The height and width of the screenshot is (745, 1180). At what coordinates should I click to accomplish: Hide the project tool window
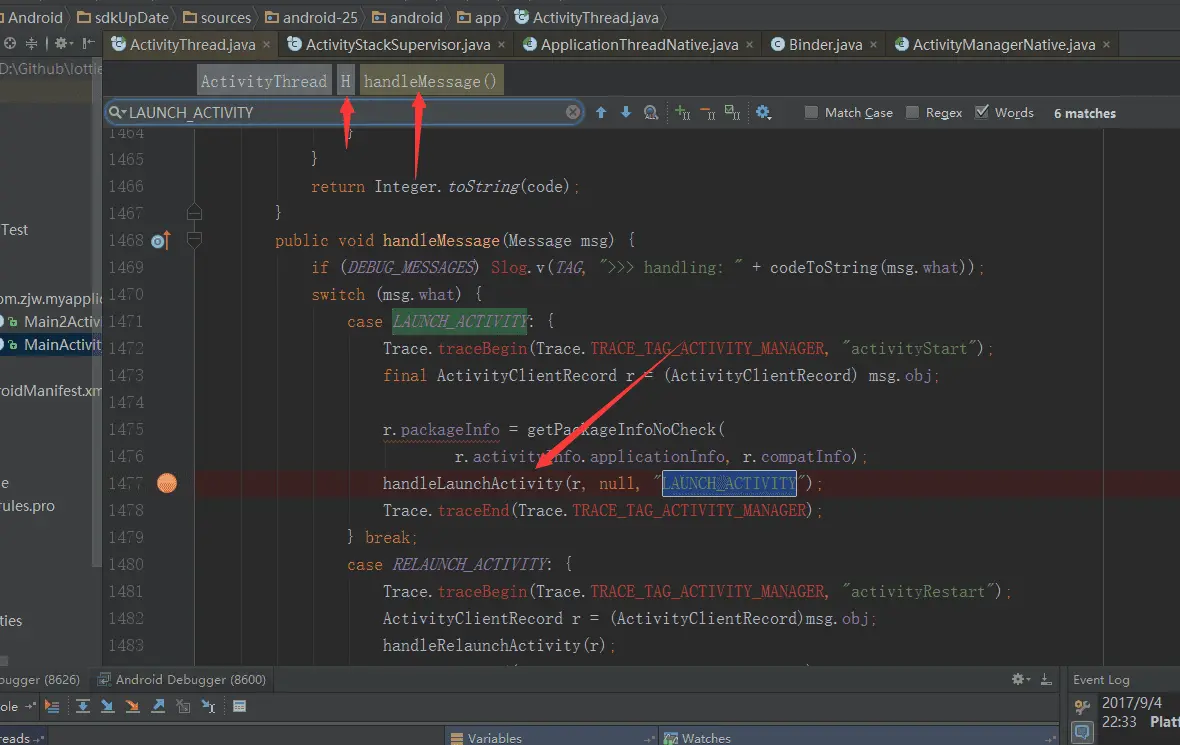click(x=88, y=44)
